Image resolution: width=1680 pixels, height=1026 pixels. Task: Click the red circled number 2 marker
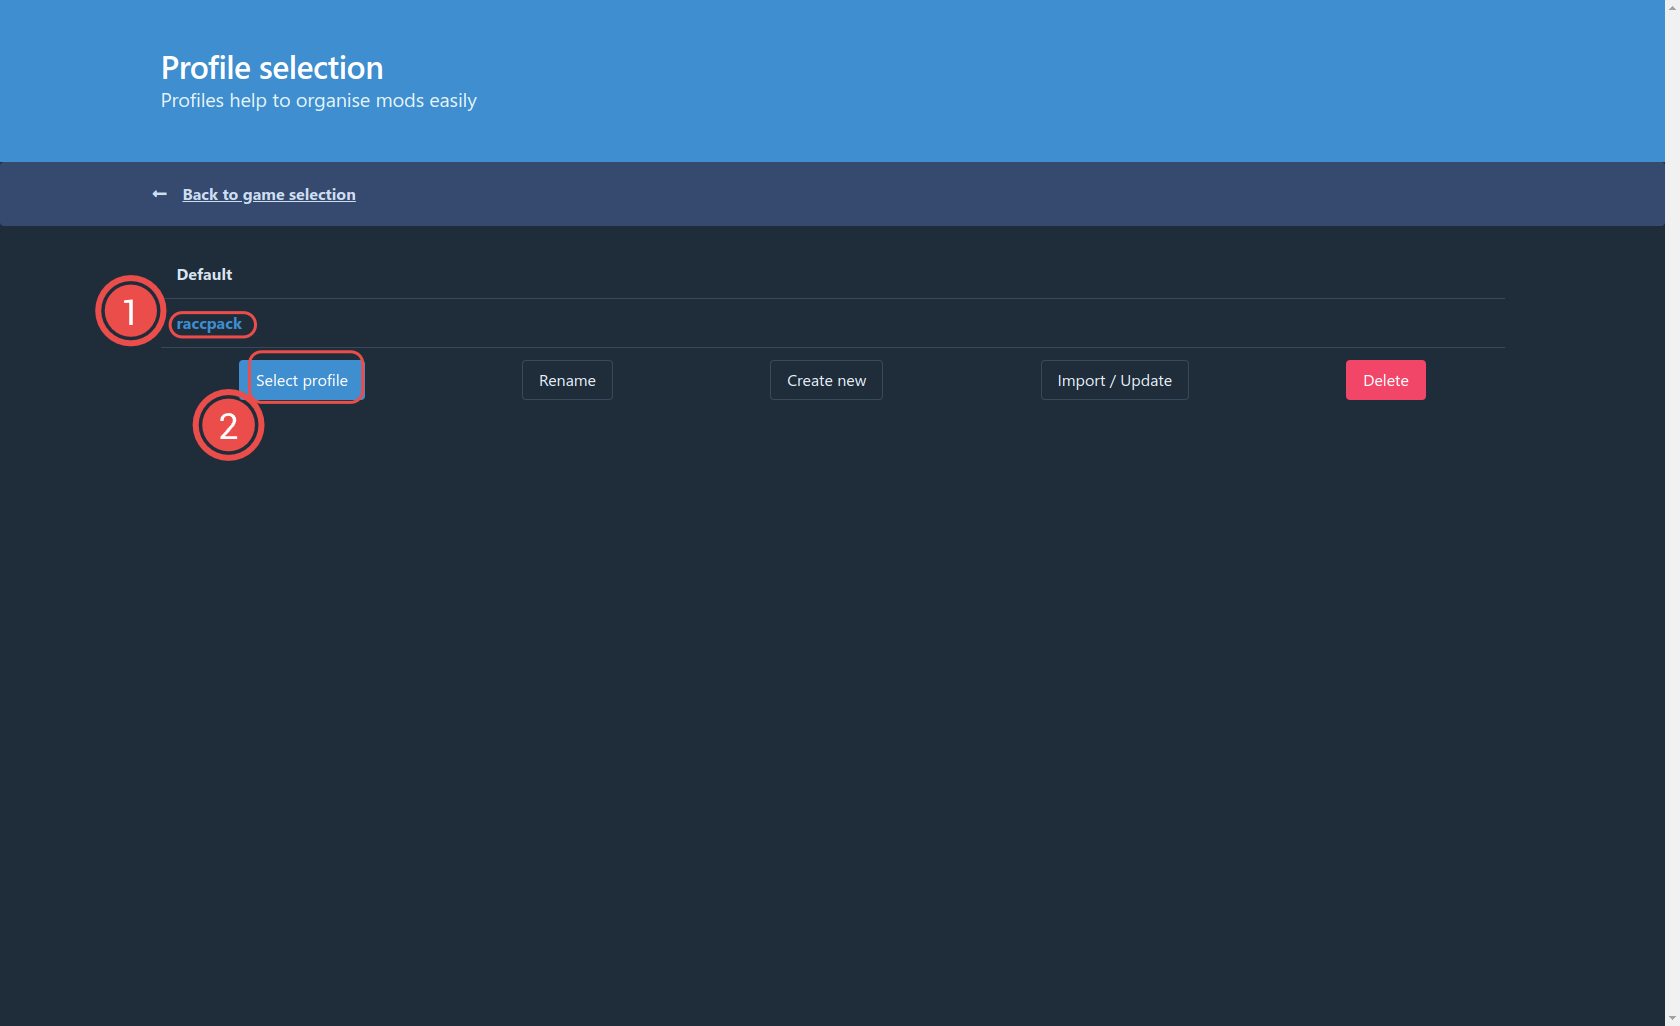coord(228,426)
